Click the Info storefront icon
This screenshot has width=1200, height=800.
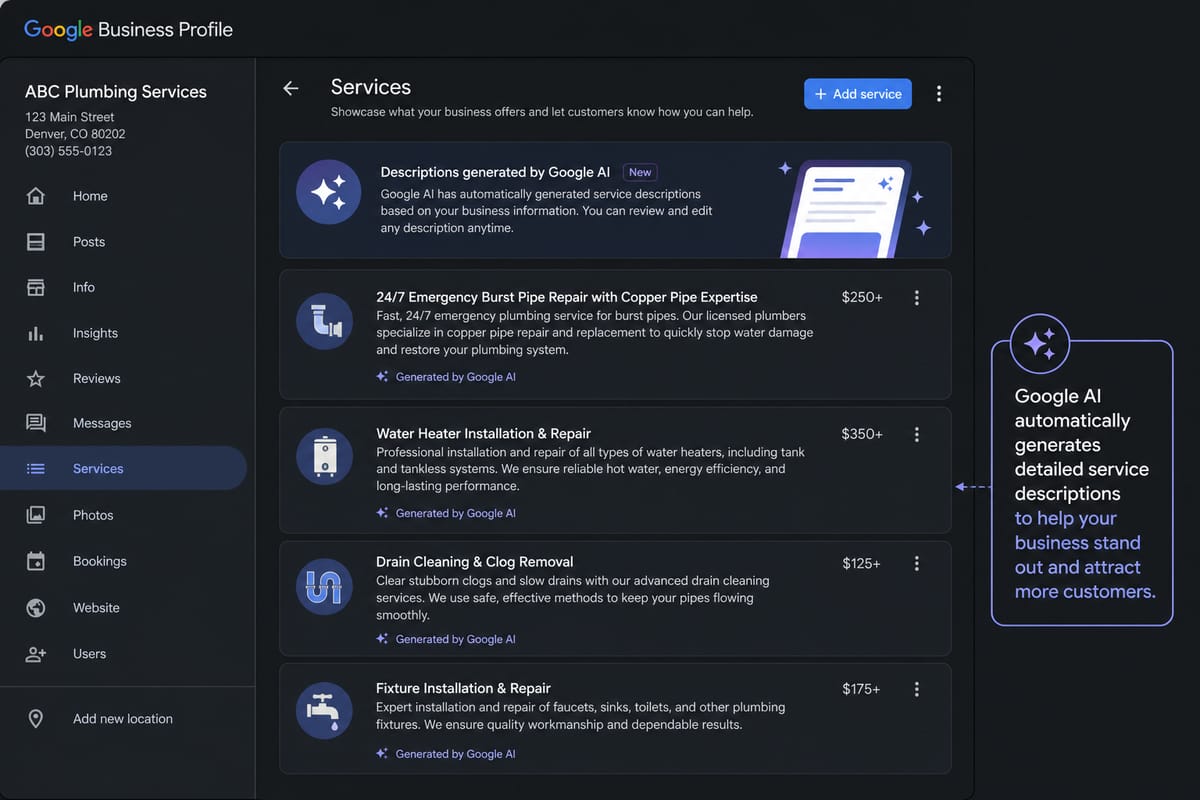[36, 287]
